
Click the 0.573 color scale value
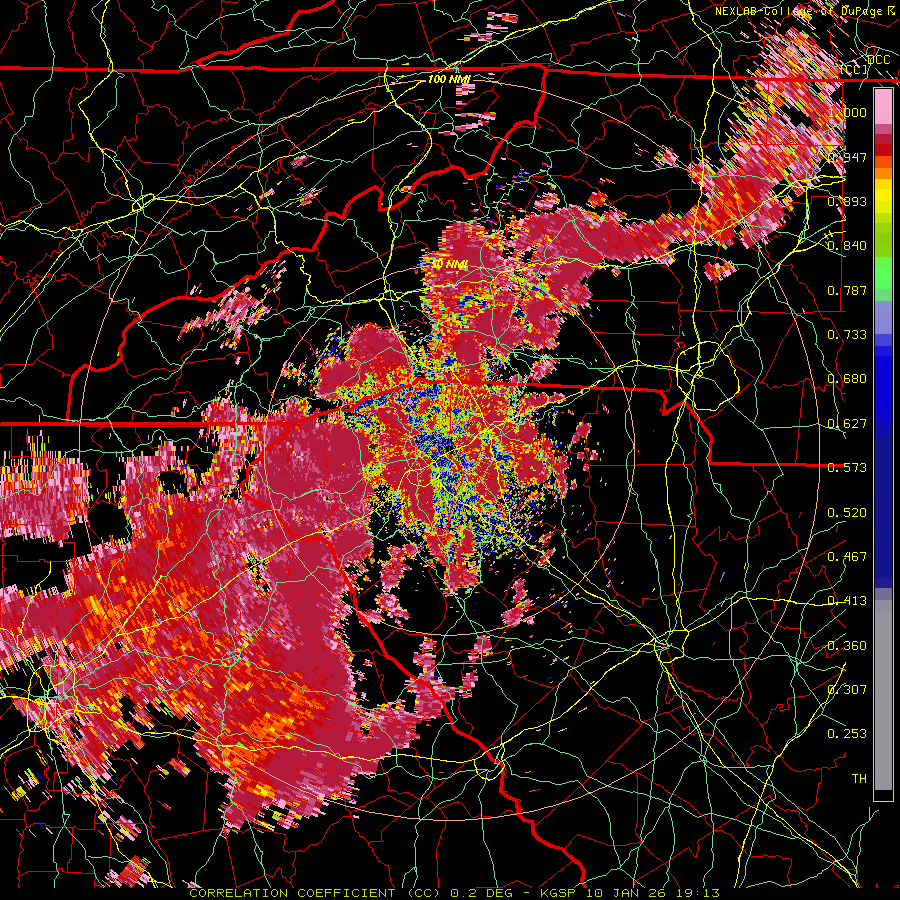click(x=847, y=468)
